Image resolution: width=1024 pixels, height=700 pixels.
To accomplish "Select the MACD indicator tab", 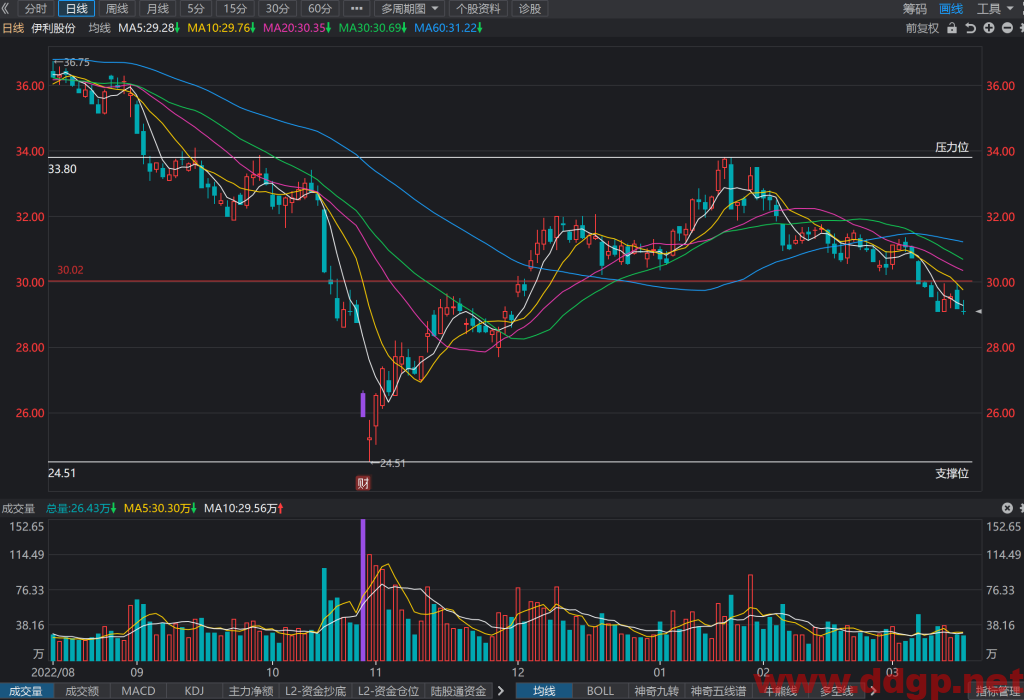I will coord(138,691).
